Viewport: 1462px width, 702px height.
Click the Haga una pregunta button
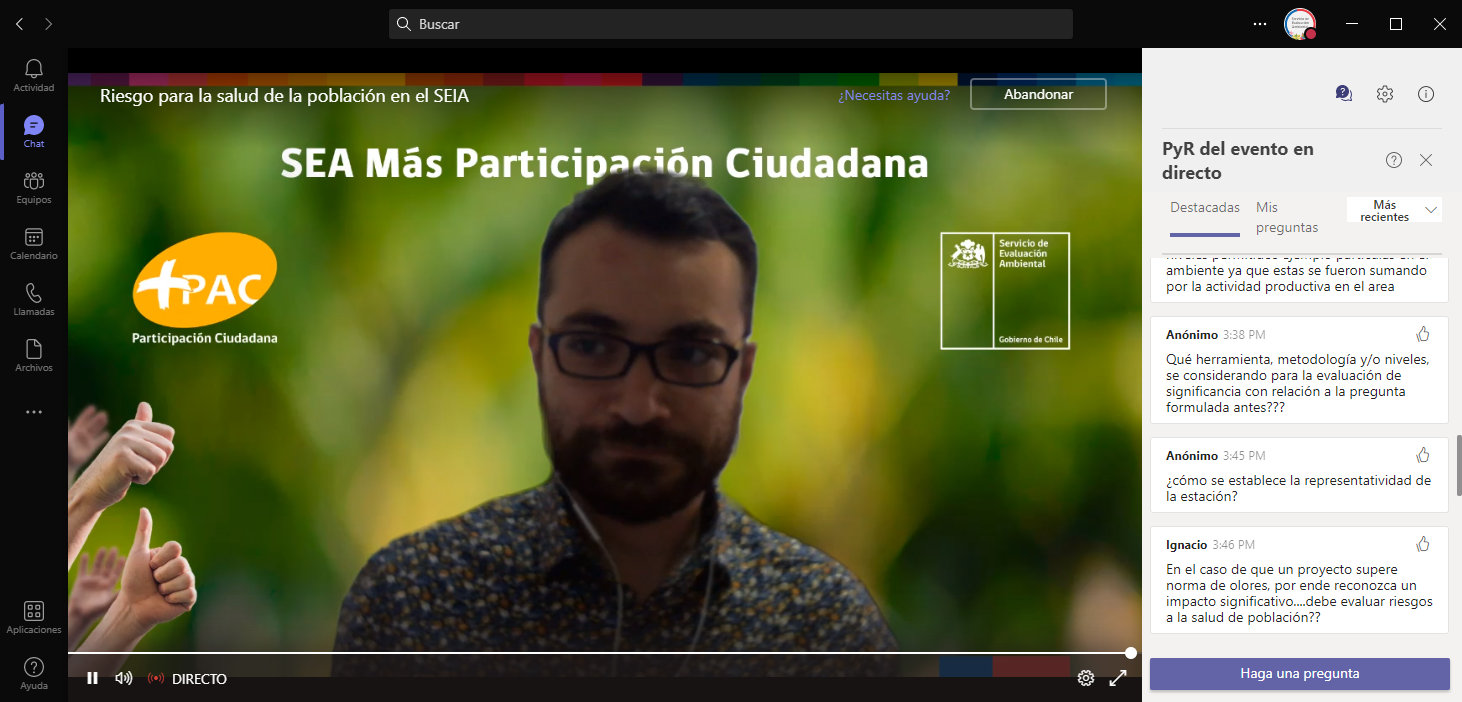[x=1299, y=673]
